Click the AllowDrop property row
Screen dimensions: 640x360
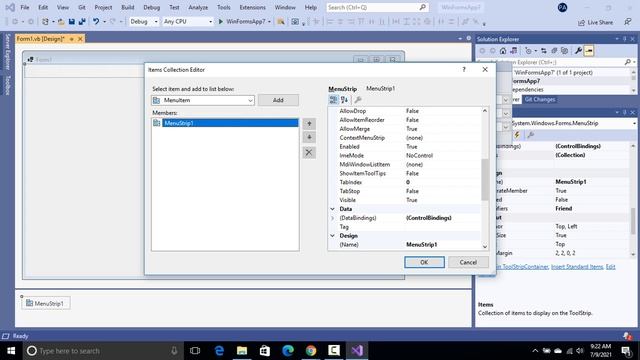pos(404,111)
